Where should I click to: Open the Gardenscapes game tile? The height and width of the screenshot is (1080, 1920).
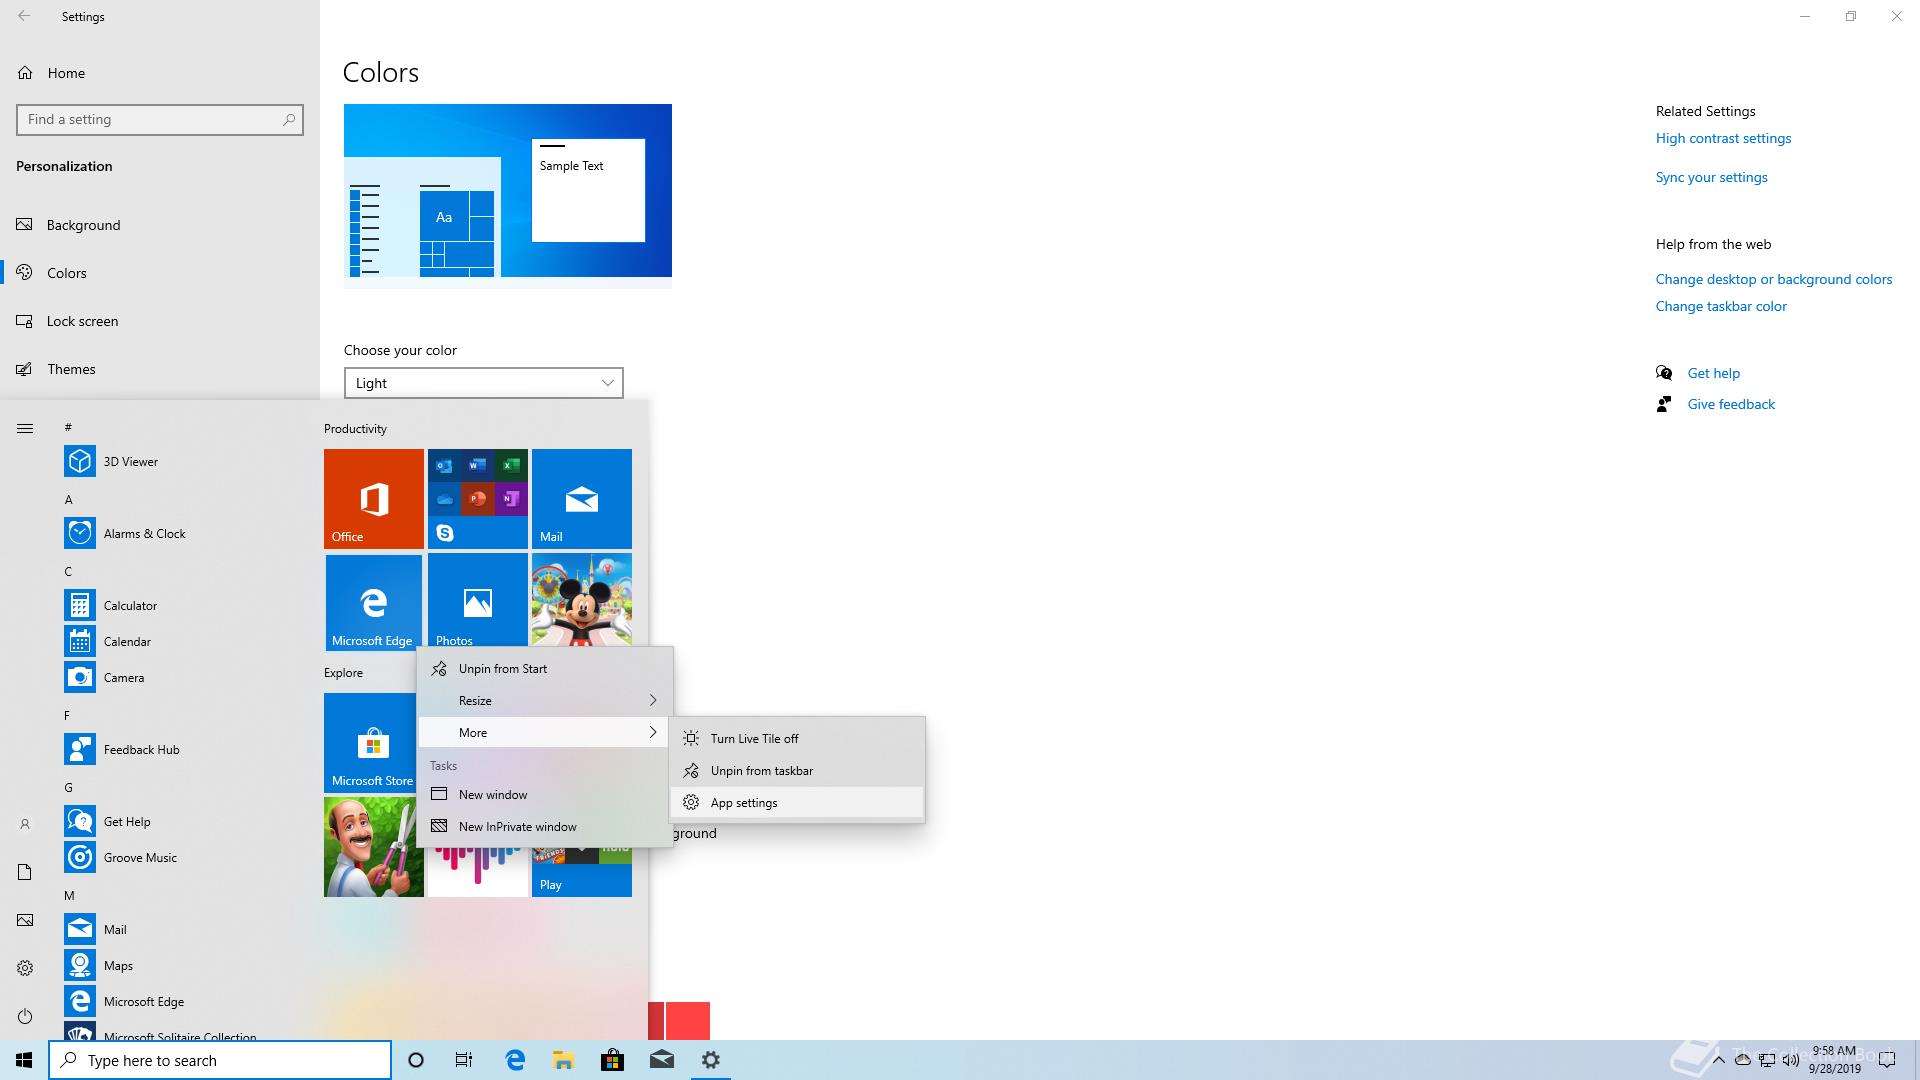coord(370,847)
